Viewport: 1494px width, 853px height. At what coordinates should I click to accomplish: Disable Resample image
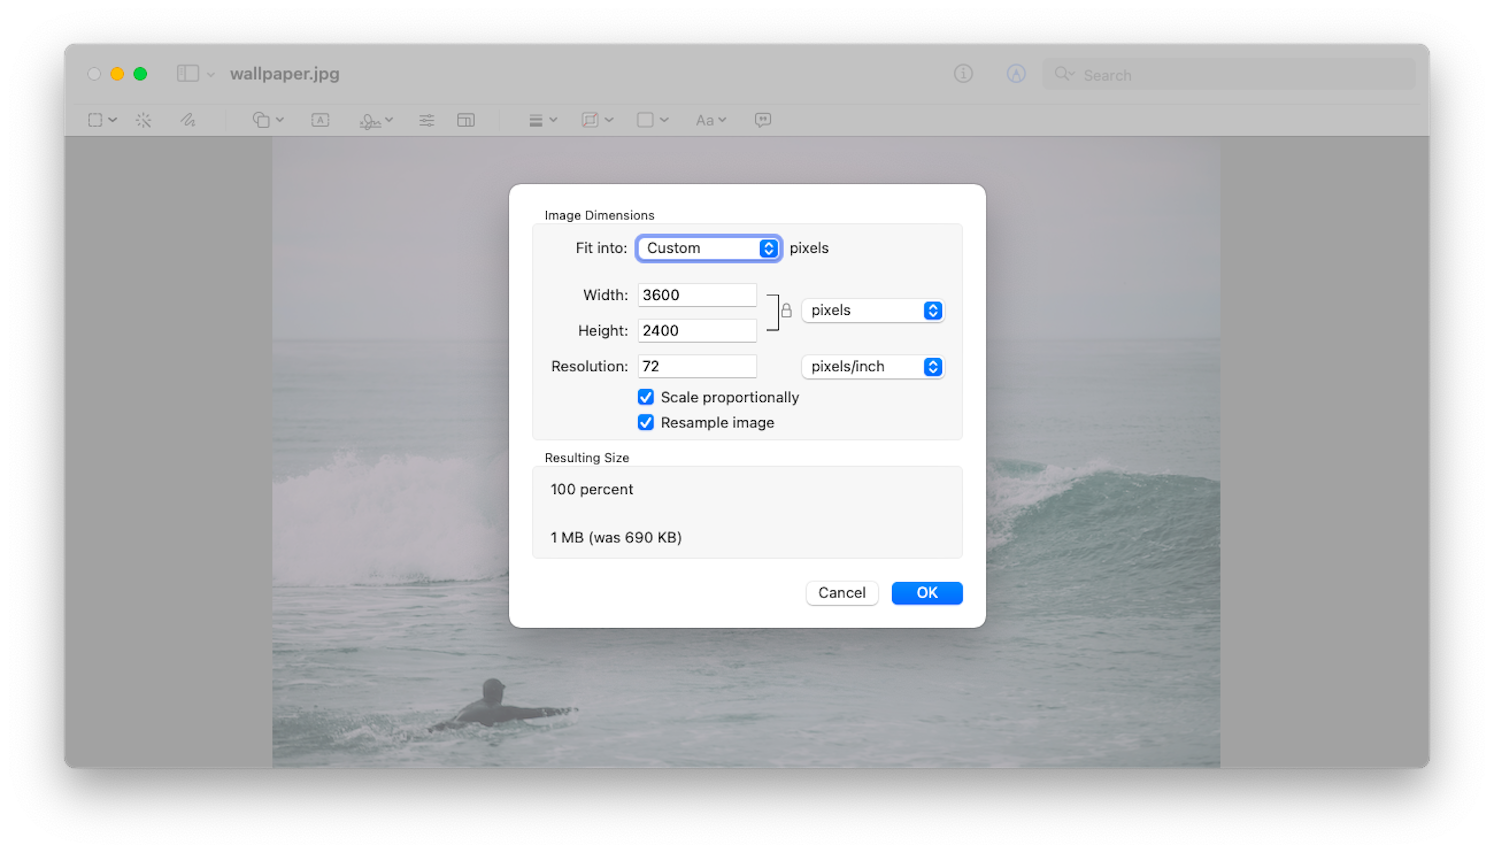click(645, 422)
